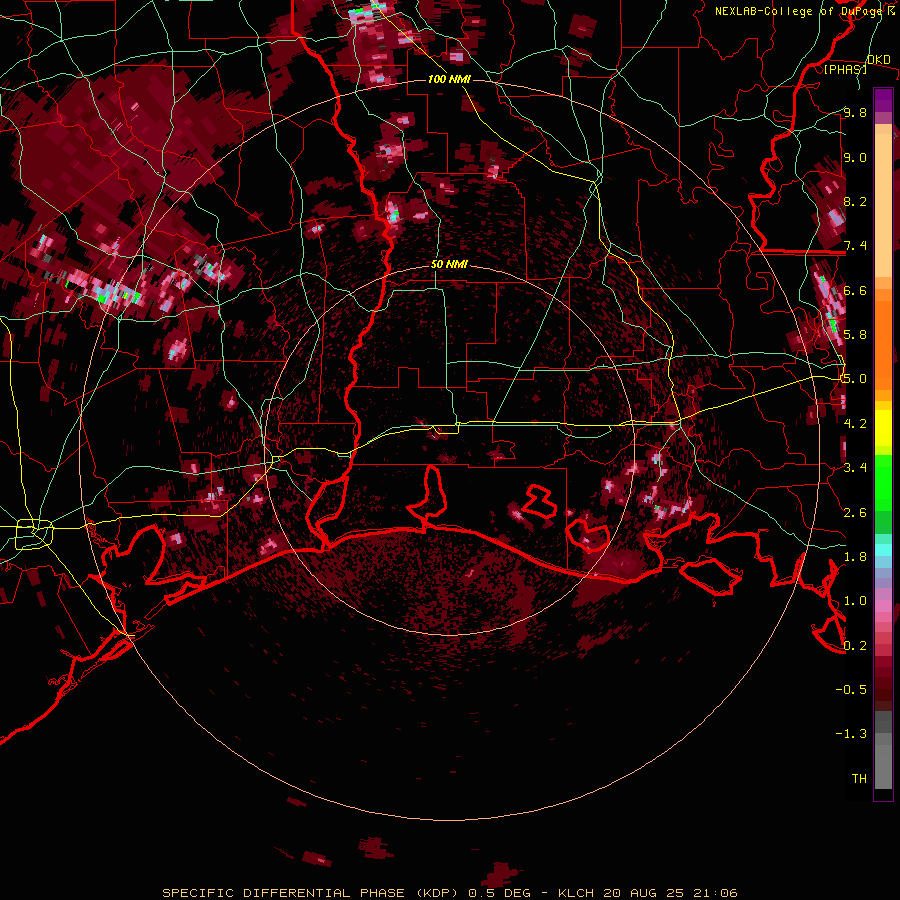Pick the gray segment of the color bar
This screenshot has width=900, height=900.
[883, 752]
